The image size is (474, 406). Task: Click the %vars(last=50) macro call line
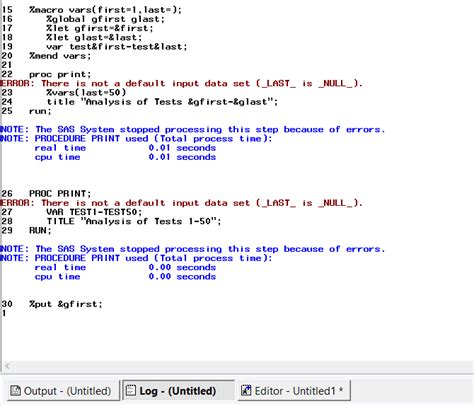[64, 92]
